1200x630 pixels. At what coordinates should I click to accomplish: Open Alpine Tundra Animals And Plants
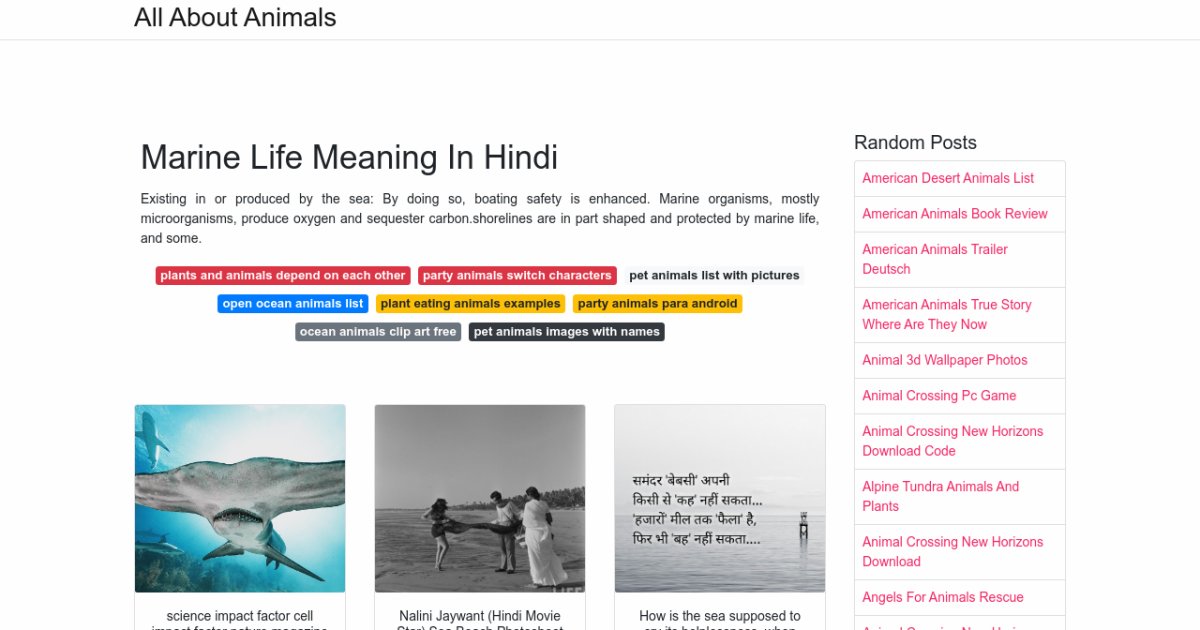(940, 496)
